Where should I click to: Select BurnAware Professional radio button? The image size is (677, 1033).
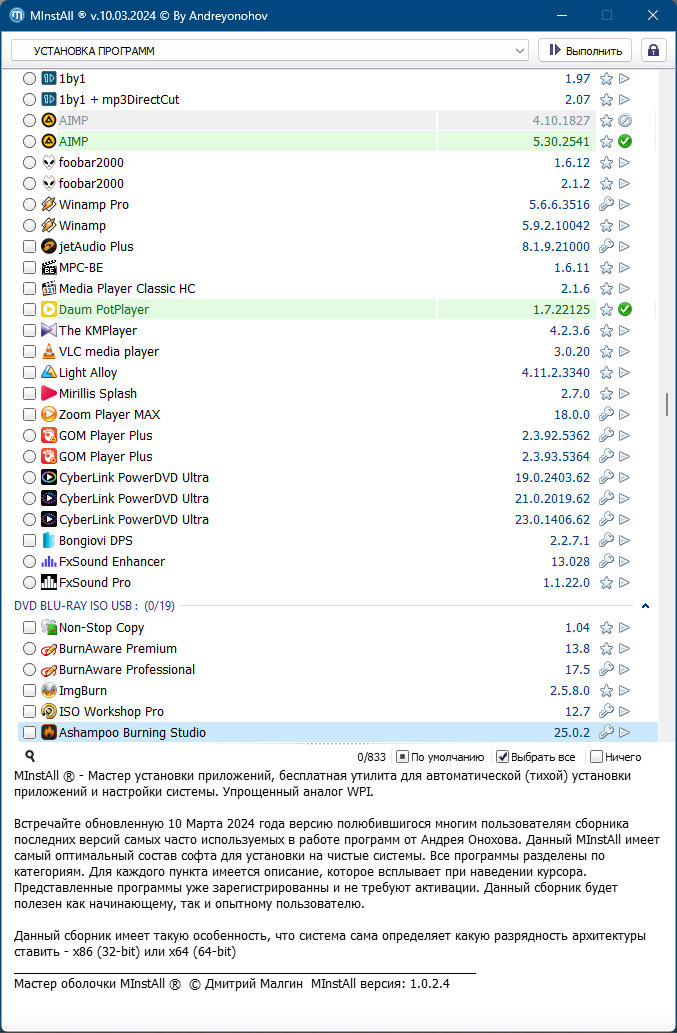pyautogui.click(x=30, y=670)
